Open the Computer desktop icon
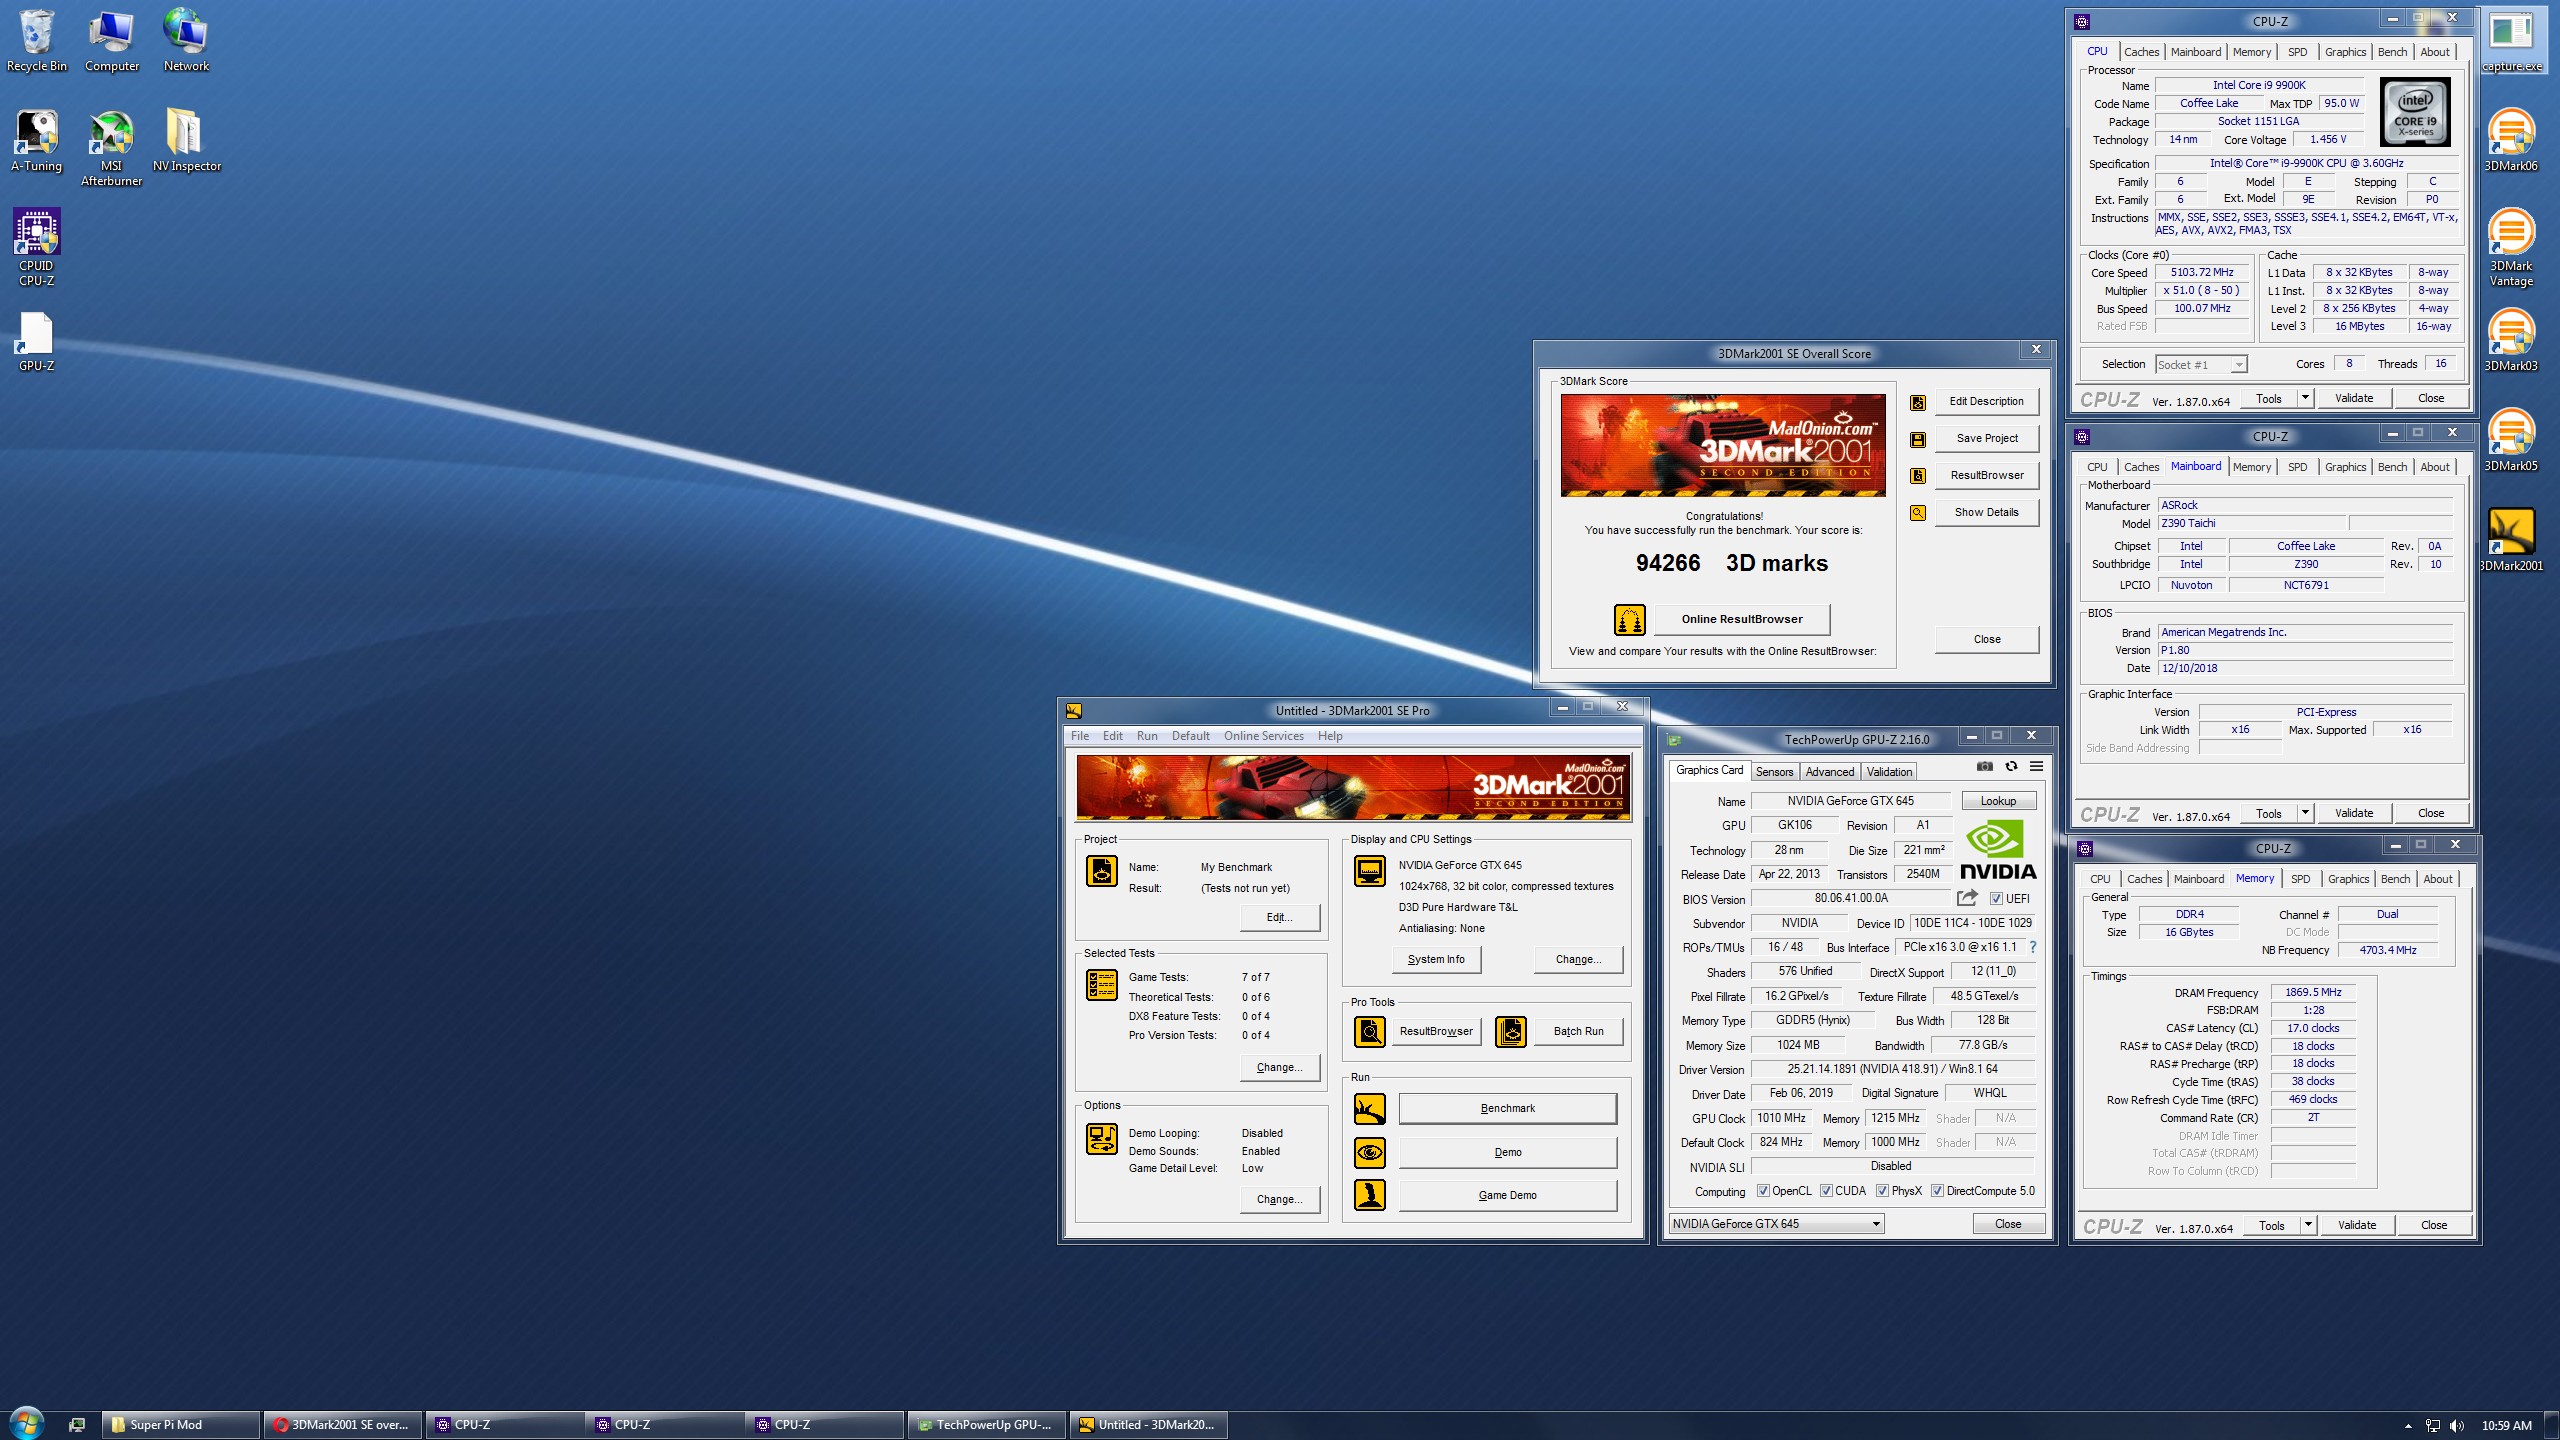2560x1440 pixels. pyautogui.click(x=111, y=42)
